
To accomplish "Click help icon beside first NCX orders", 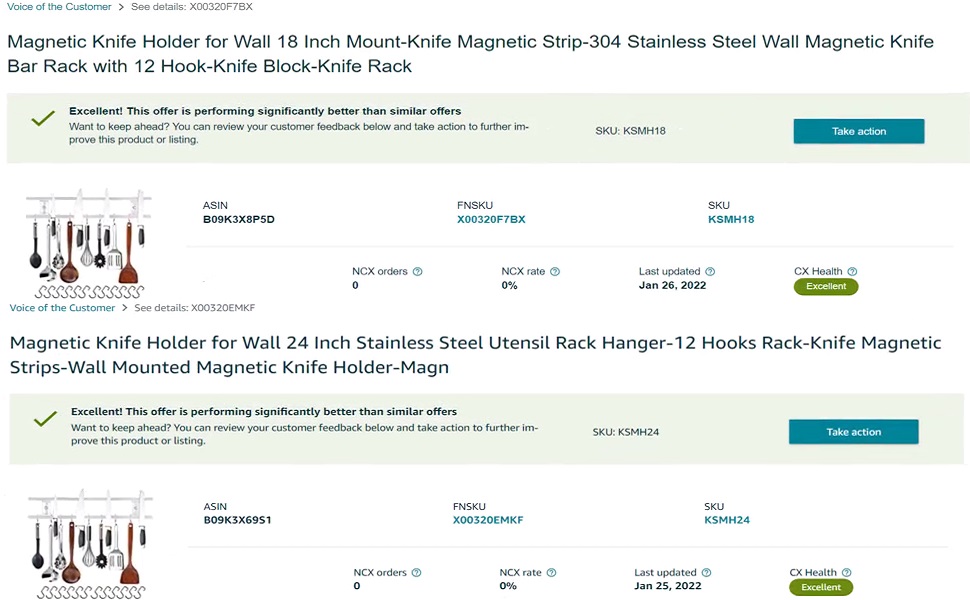I will [418, 272].
